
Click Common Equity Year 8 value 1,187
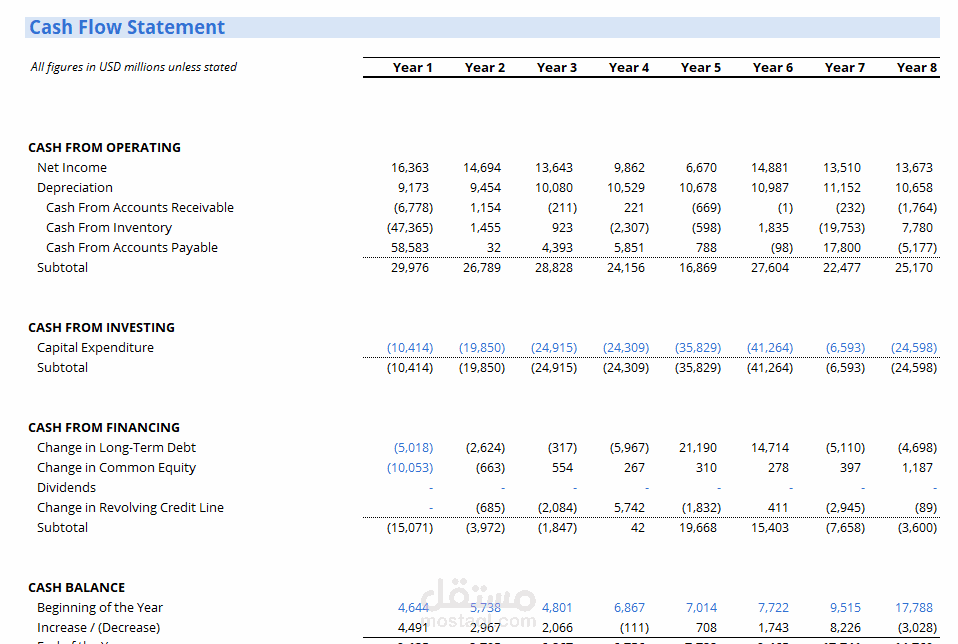coord(917,467)
